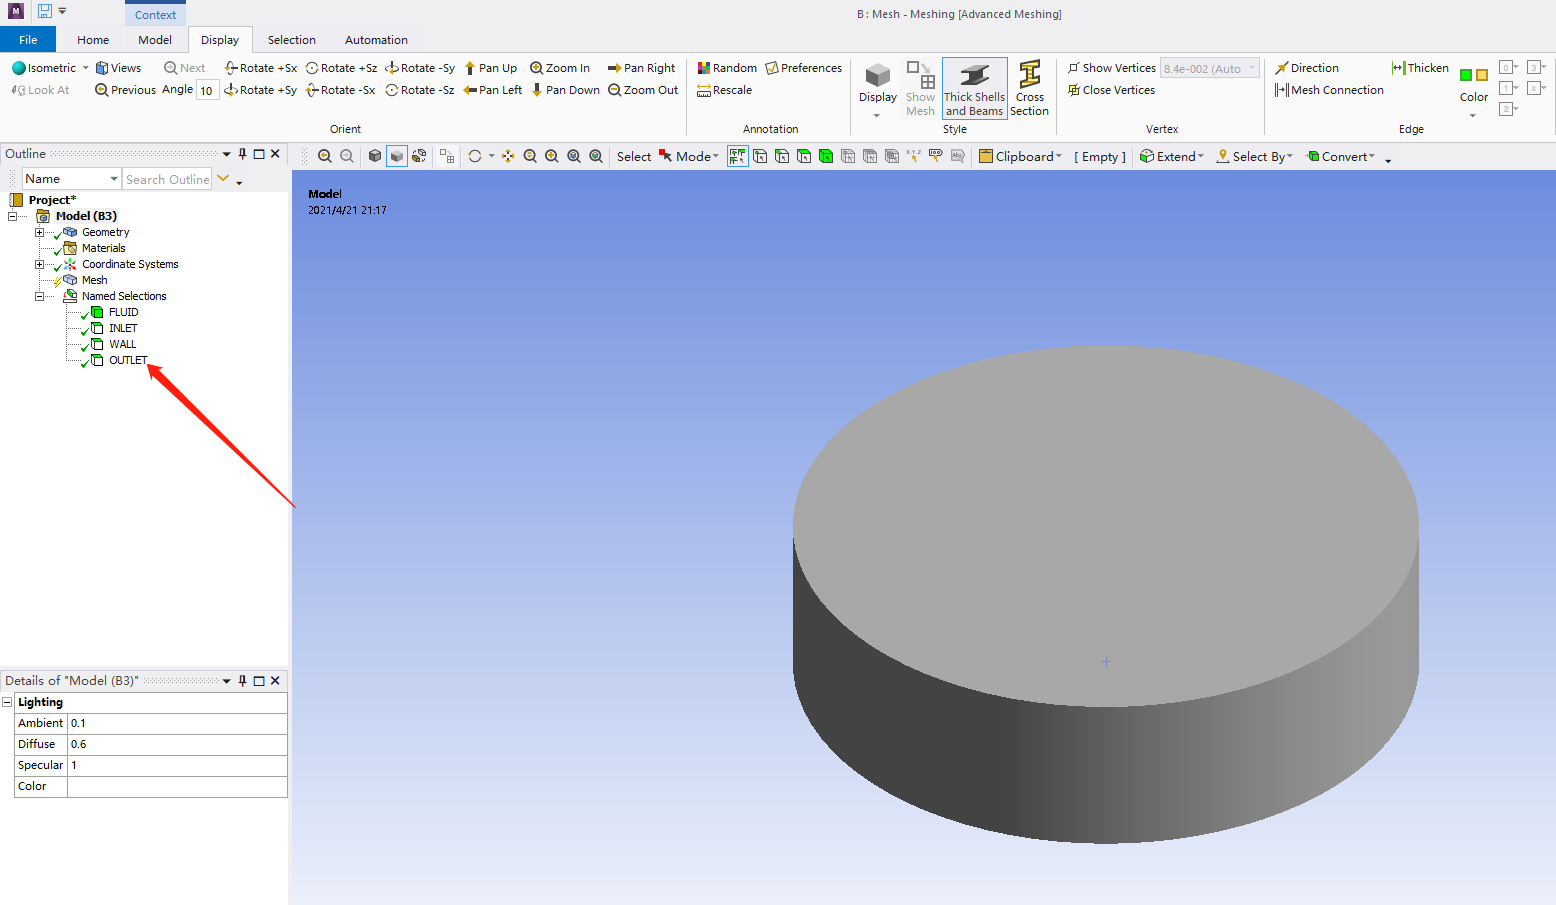Expand the Geometry tree node
Viewport: 1556px width, 905px height.
point(40,232)
